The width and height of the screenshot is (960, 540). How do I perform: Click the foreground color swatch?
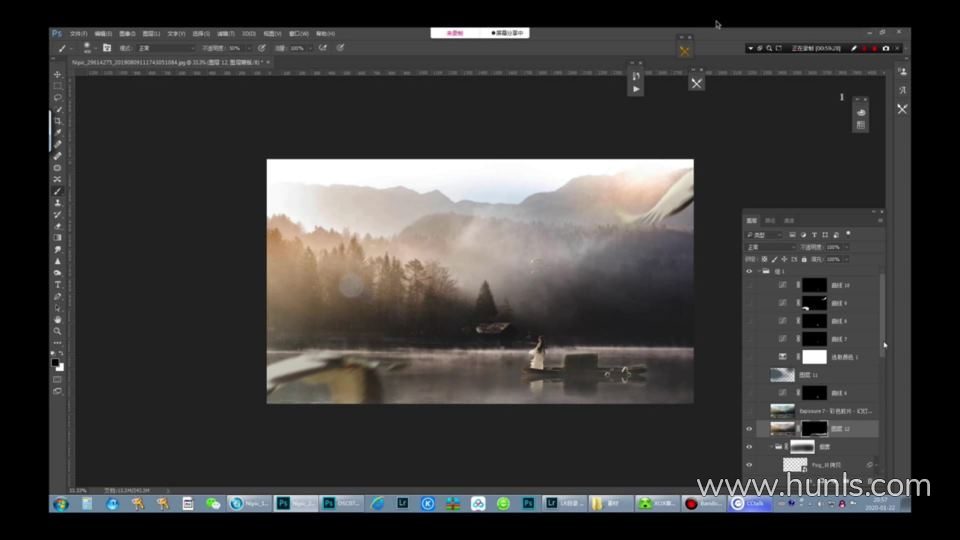(55, 362)
